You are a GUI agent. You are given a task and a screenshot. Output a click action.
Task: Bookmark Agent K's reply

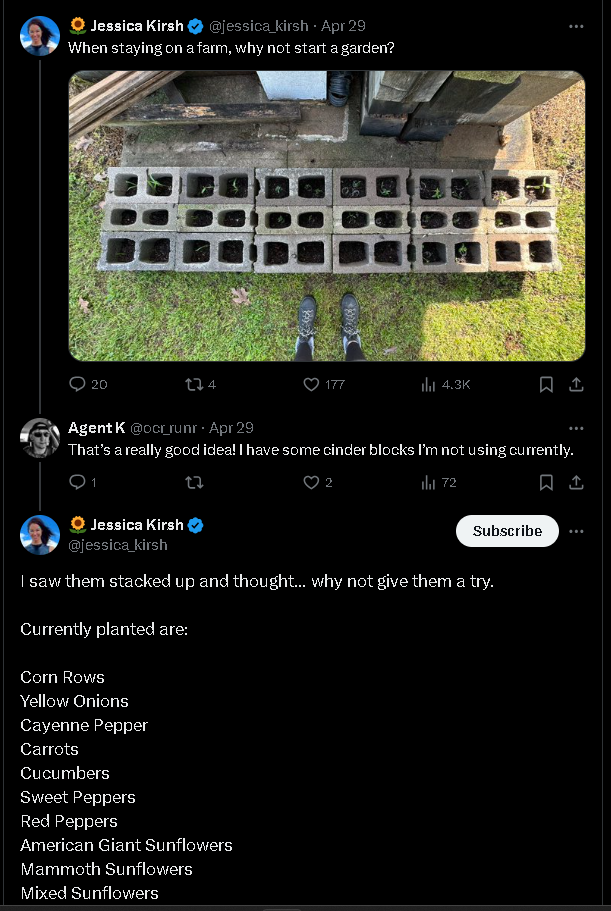[546, 482]
